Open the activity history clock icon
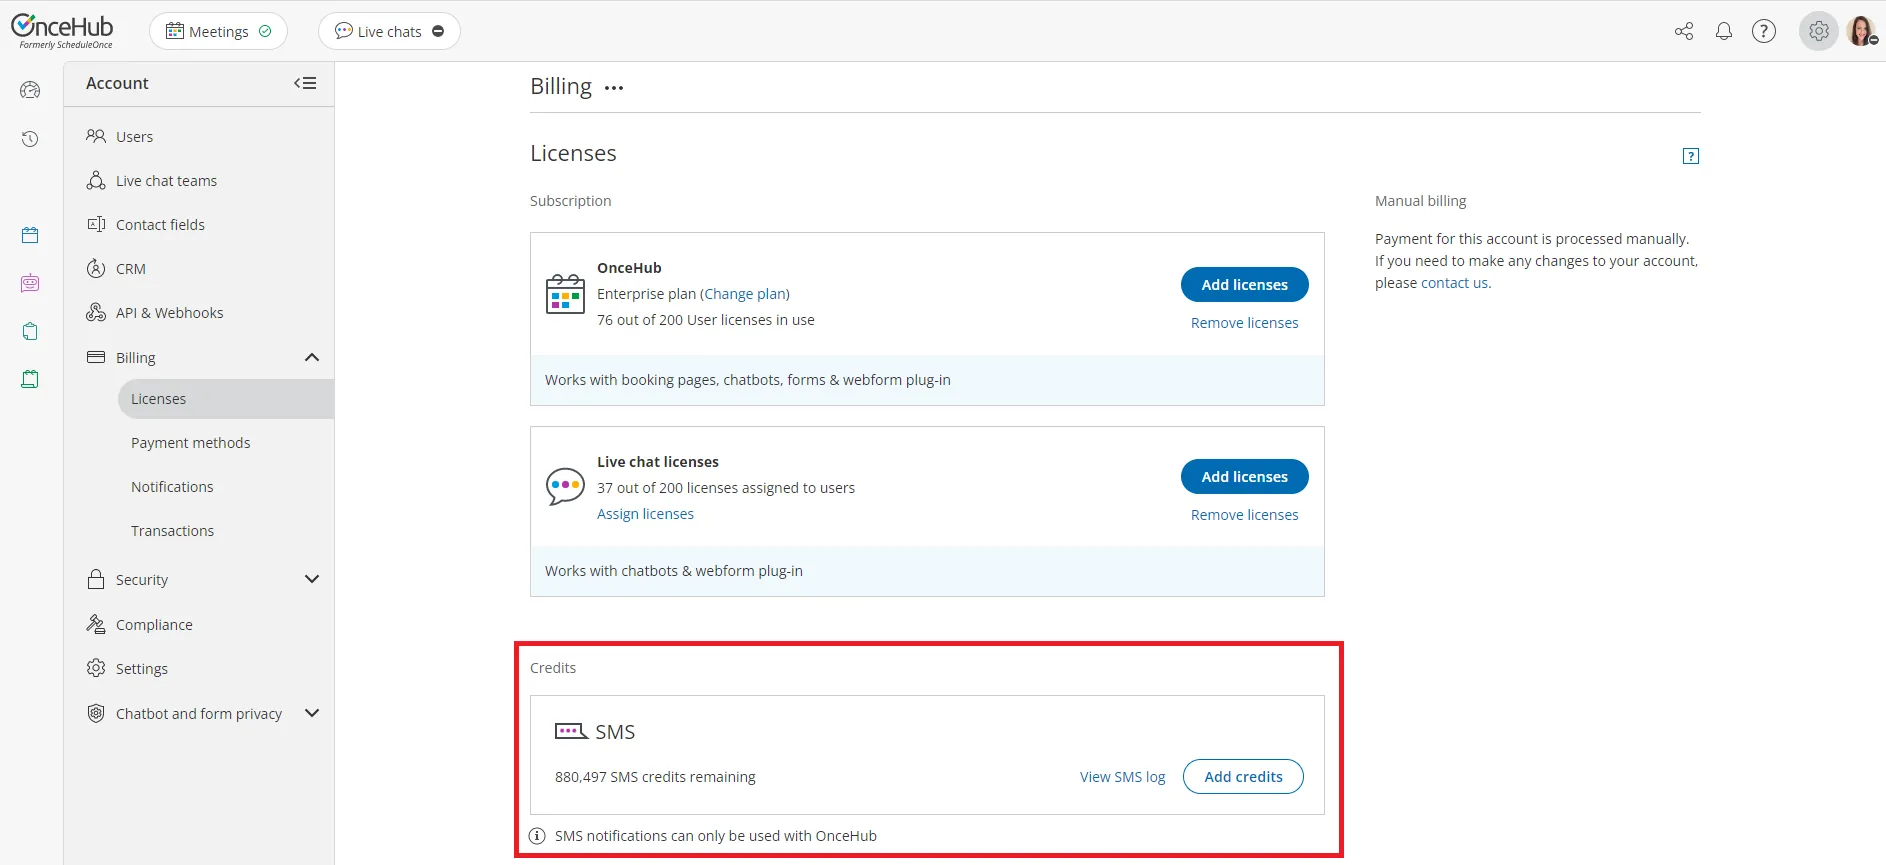This screenshot has height=865, width=1886. pyautogui.click(x=30, y=139)
